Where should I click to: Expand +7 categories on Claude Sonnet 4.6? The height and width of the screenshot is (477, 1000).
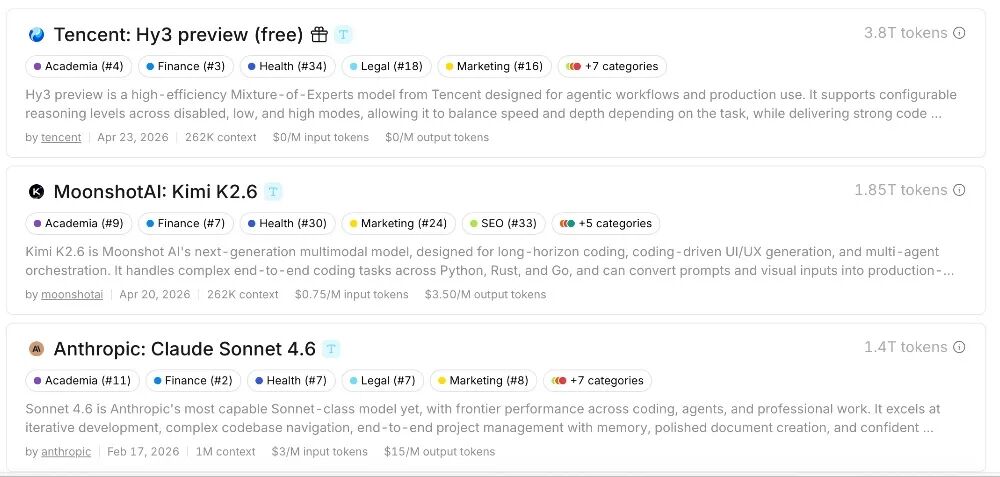(598, 381)
